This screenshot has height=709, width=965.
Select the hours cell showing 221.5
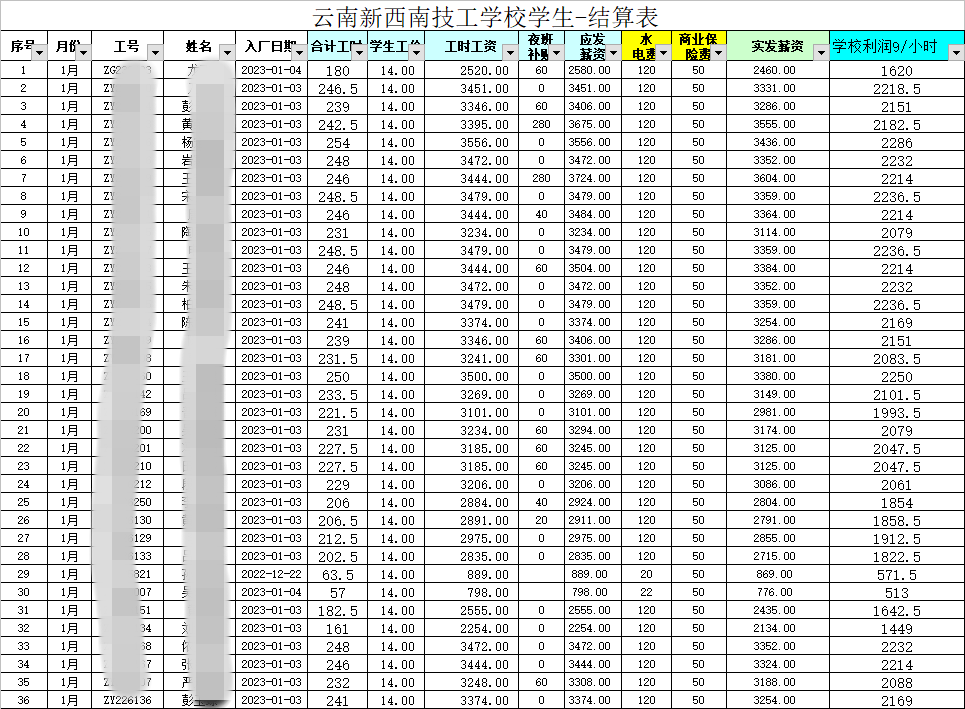coord(337,412)
